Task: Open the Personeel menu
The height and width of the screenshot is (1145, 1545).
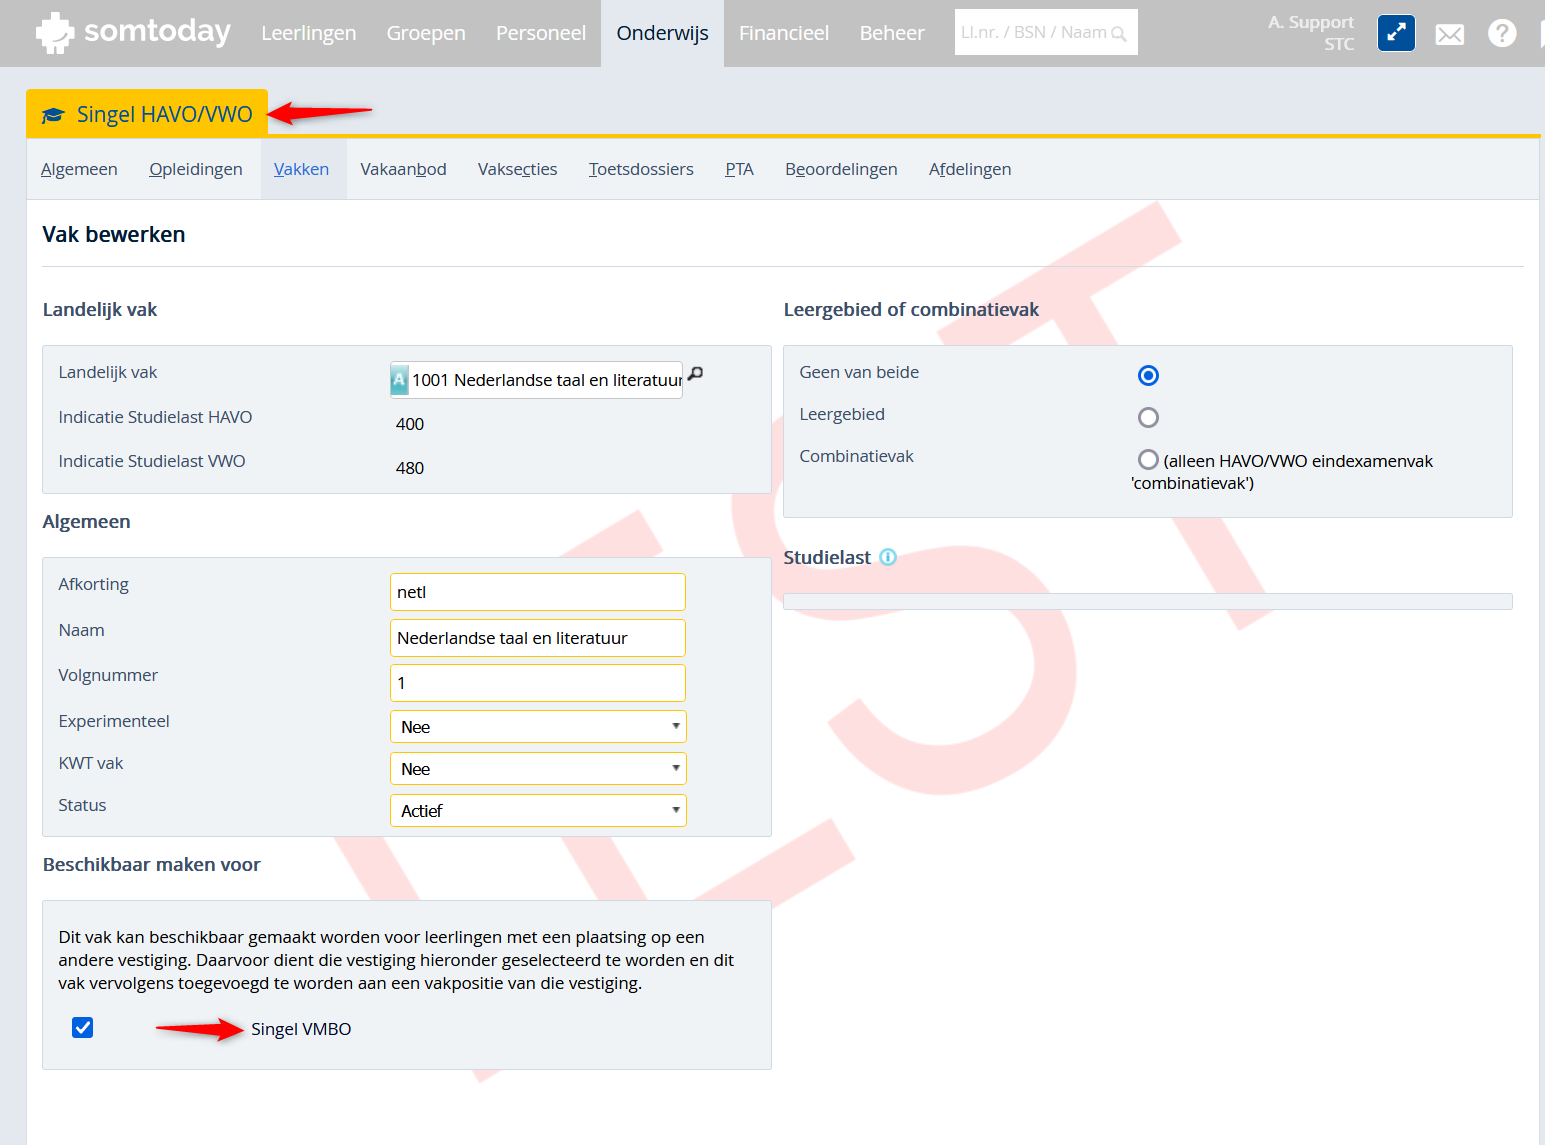Action: [x=541, y=33]
